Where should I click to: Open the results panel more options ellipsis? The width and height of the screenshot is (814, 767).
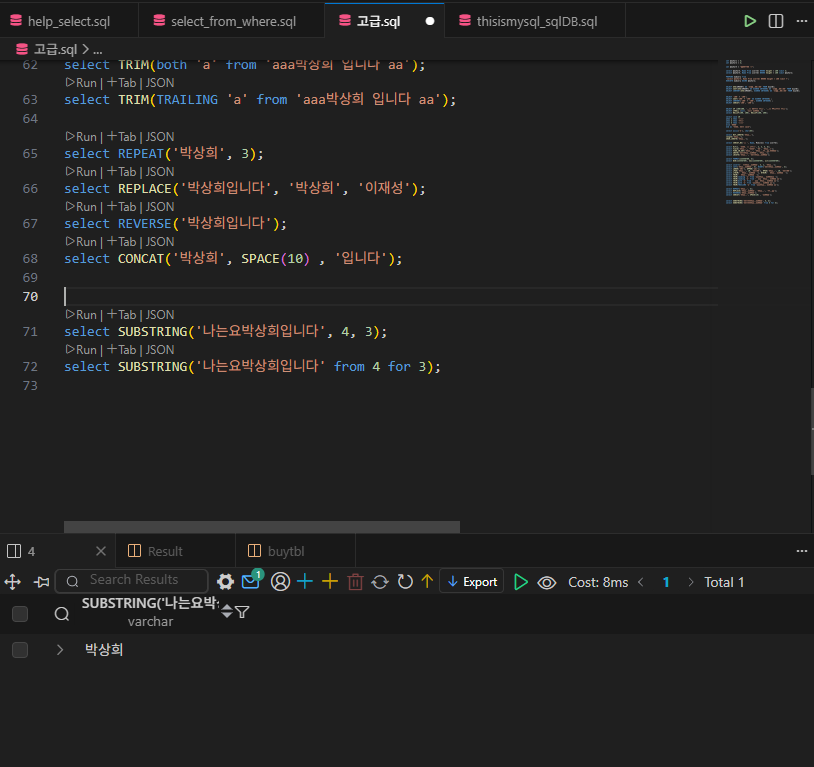[802, 551]
